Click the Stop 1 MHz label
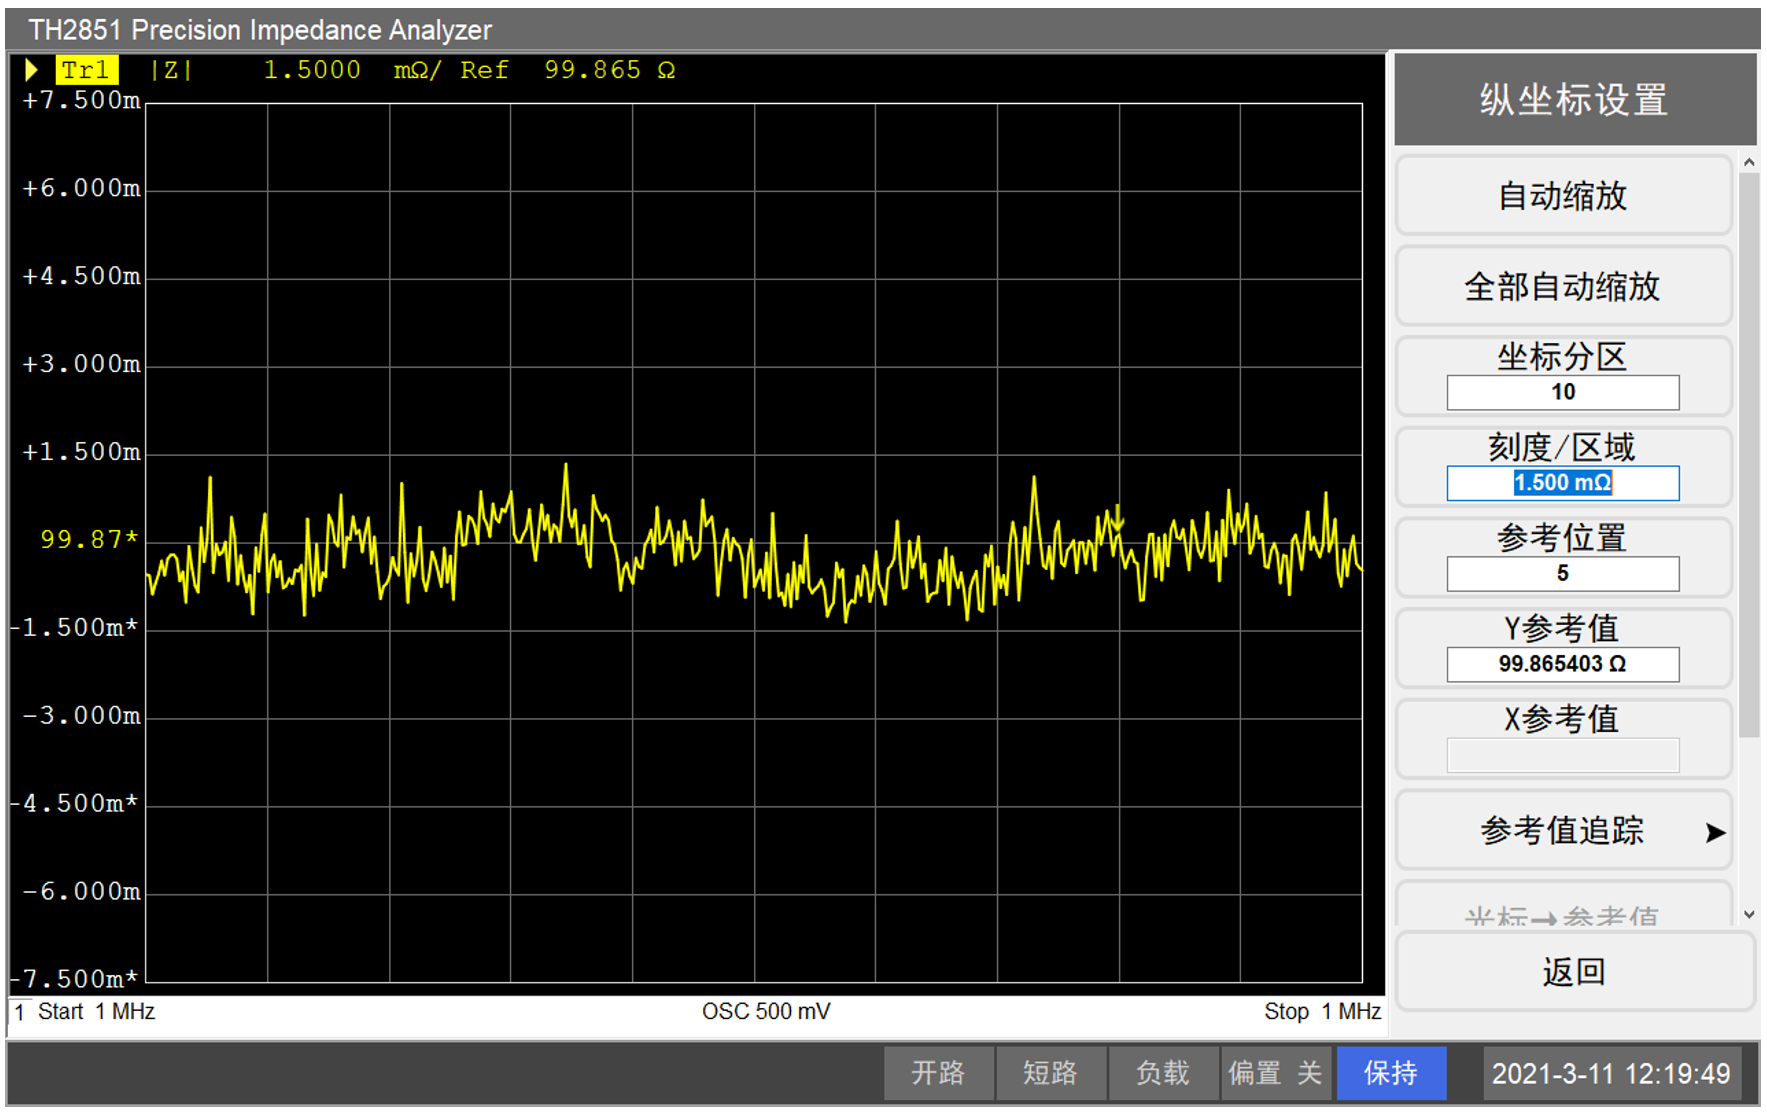 pyautogui.click(x=1322, y=1011)
